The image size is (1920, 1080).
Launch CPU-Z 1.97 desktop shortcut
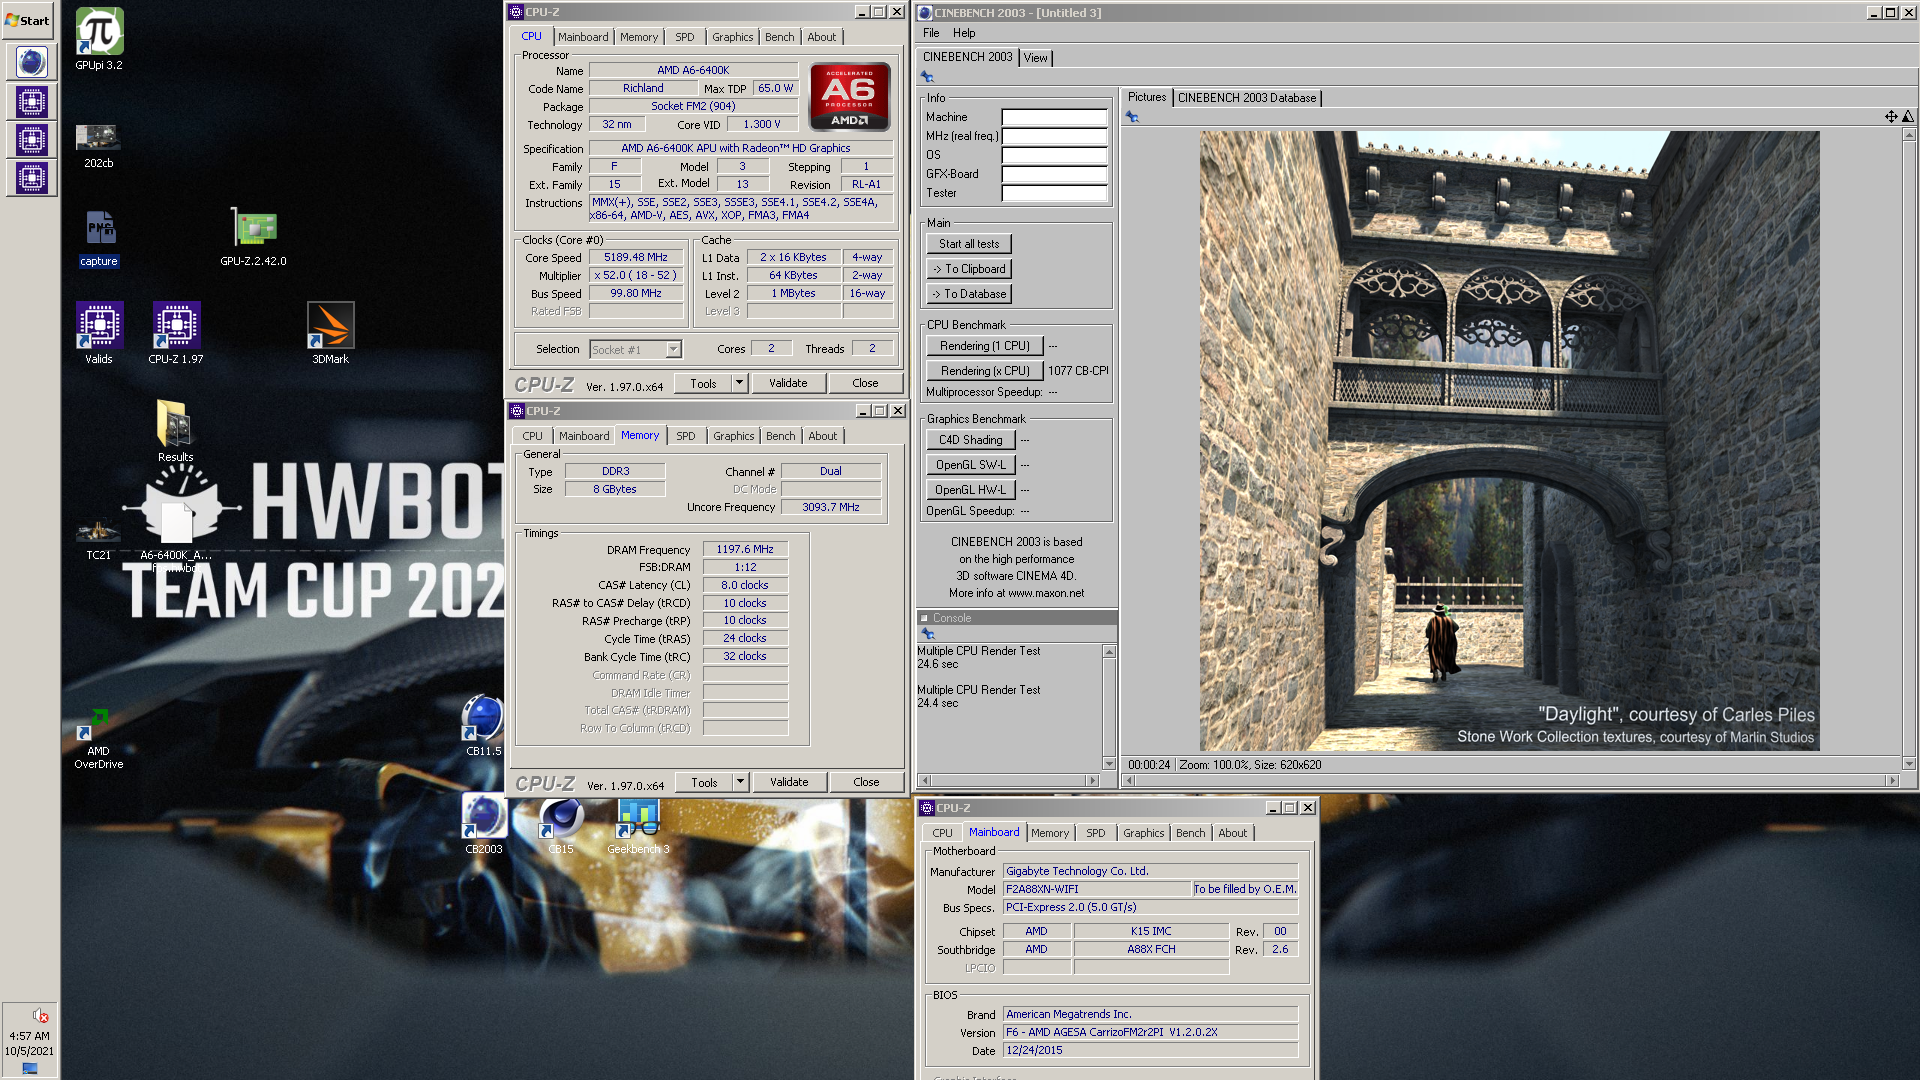point(176,333)
